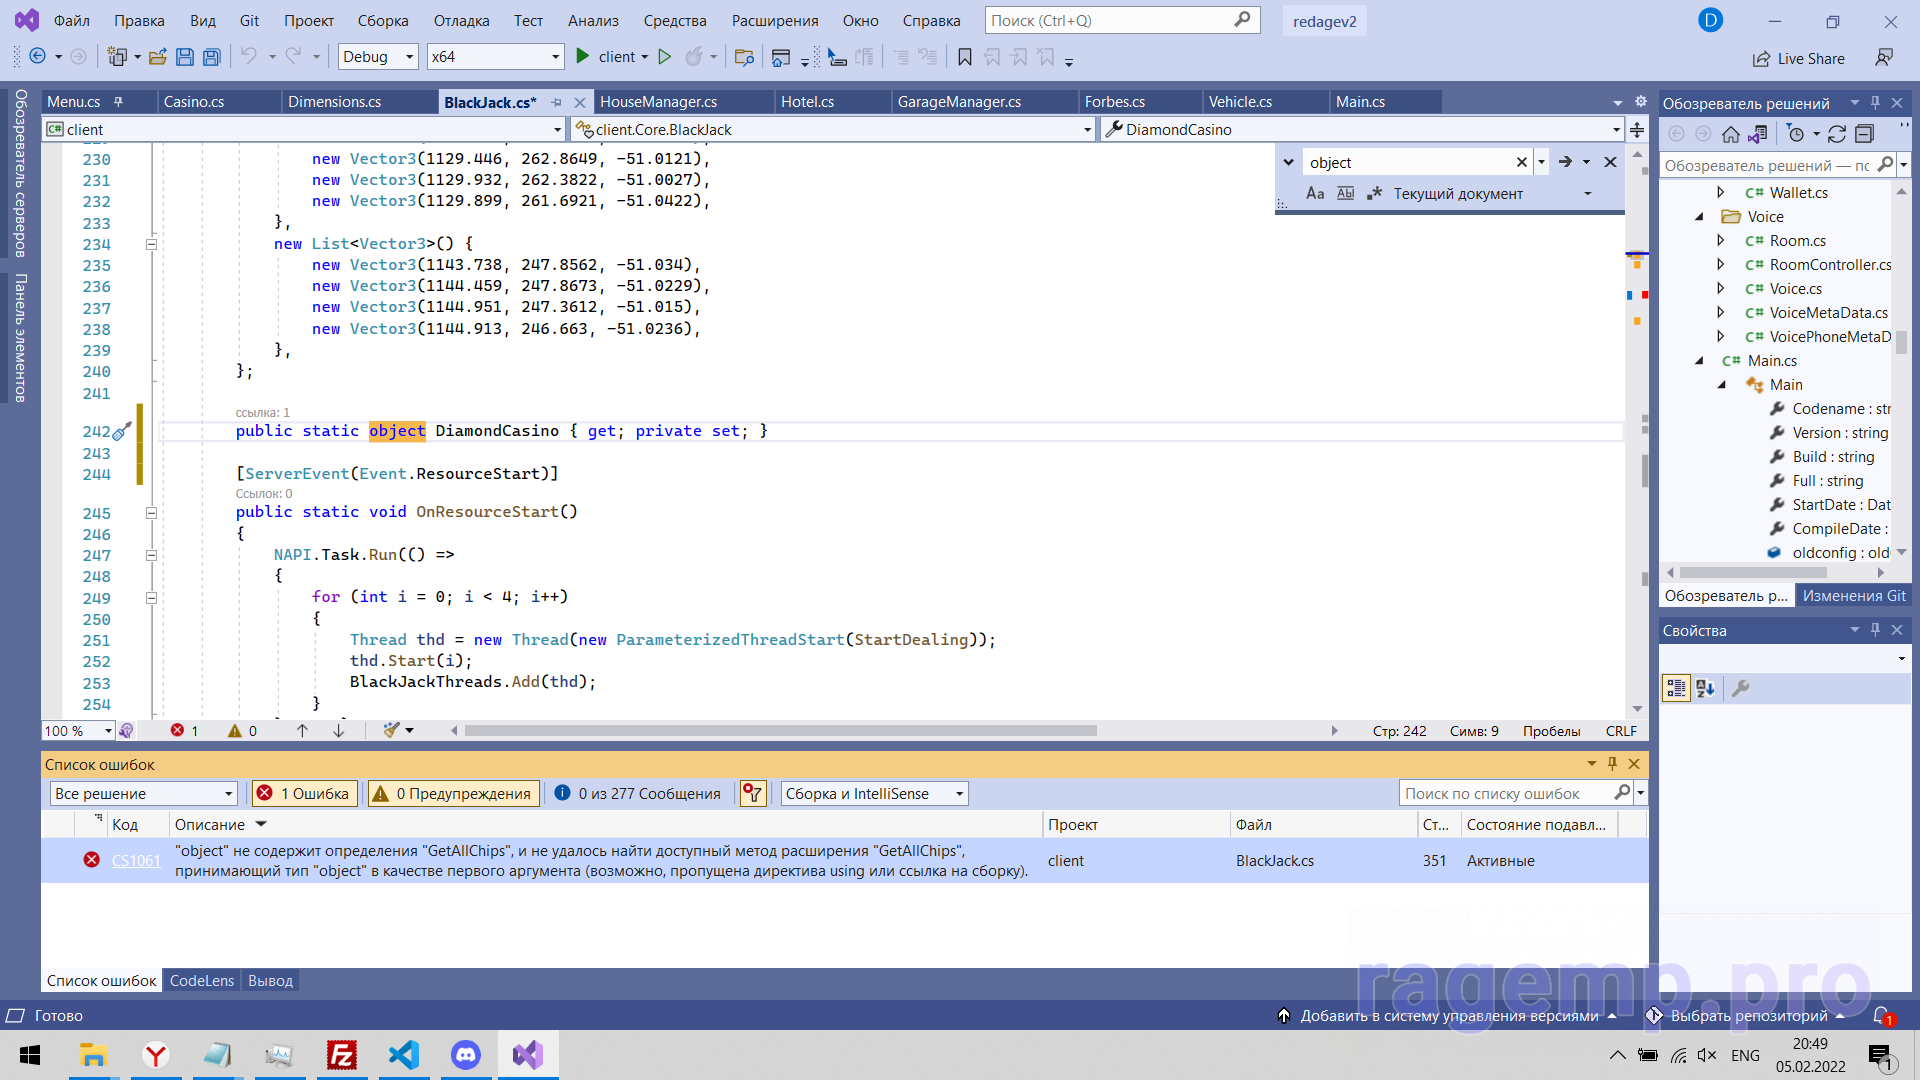Click the Alphabetical sort icon in Properties panel
1920x1080 pixels.
click(x=1706, y=688)
